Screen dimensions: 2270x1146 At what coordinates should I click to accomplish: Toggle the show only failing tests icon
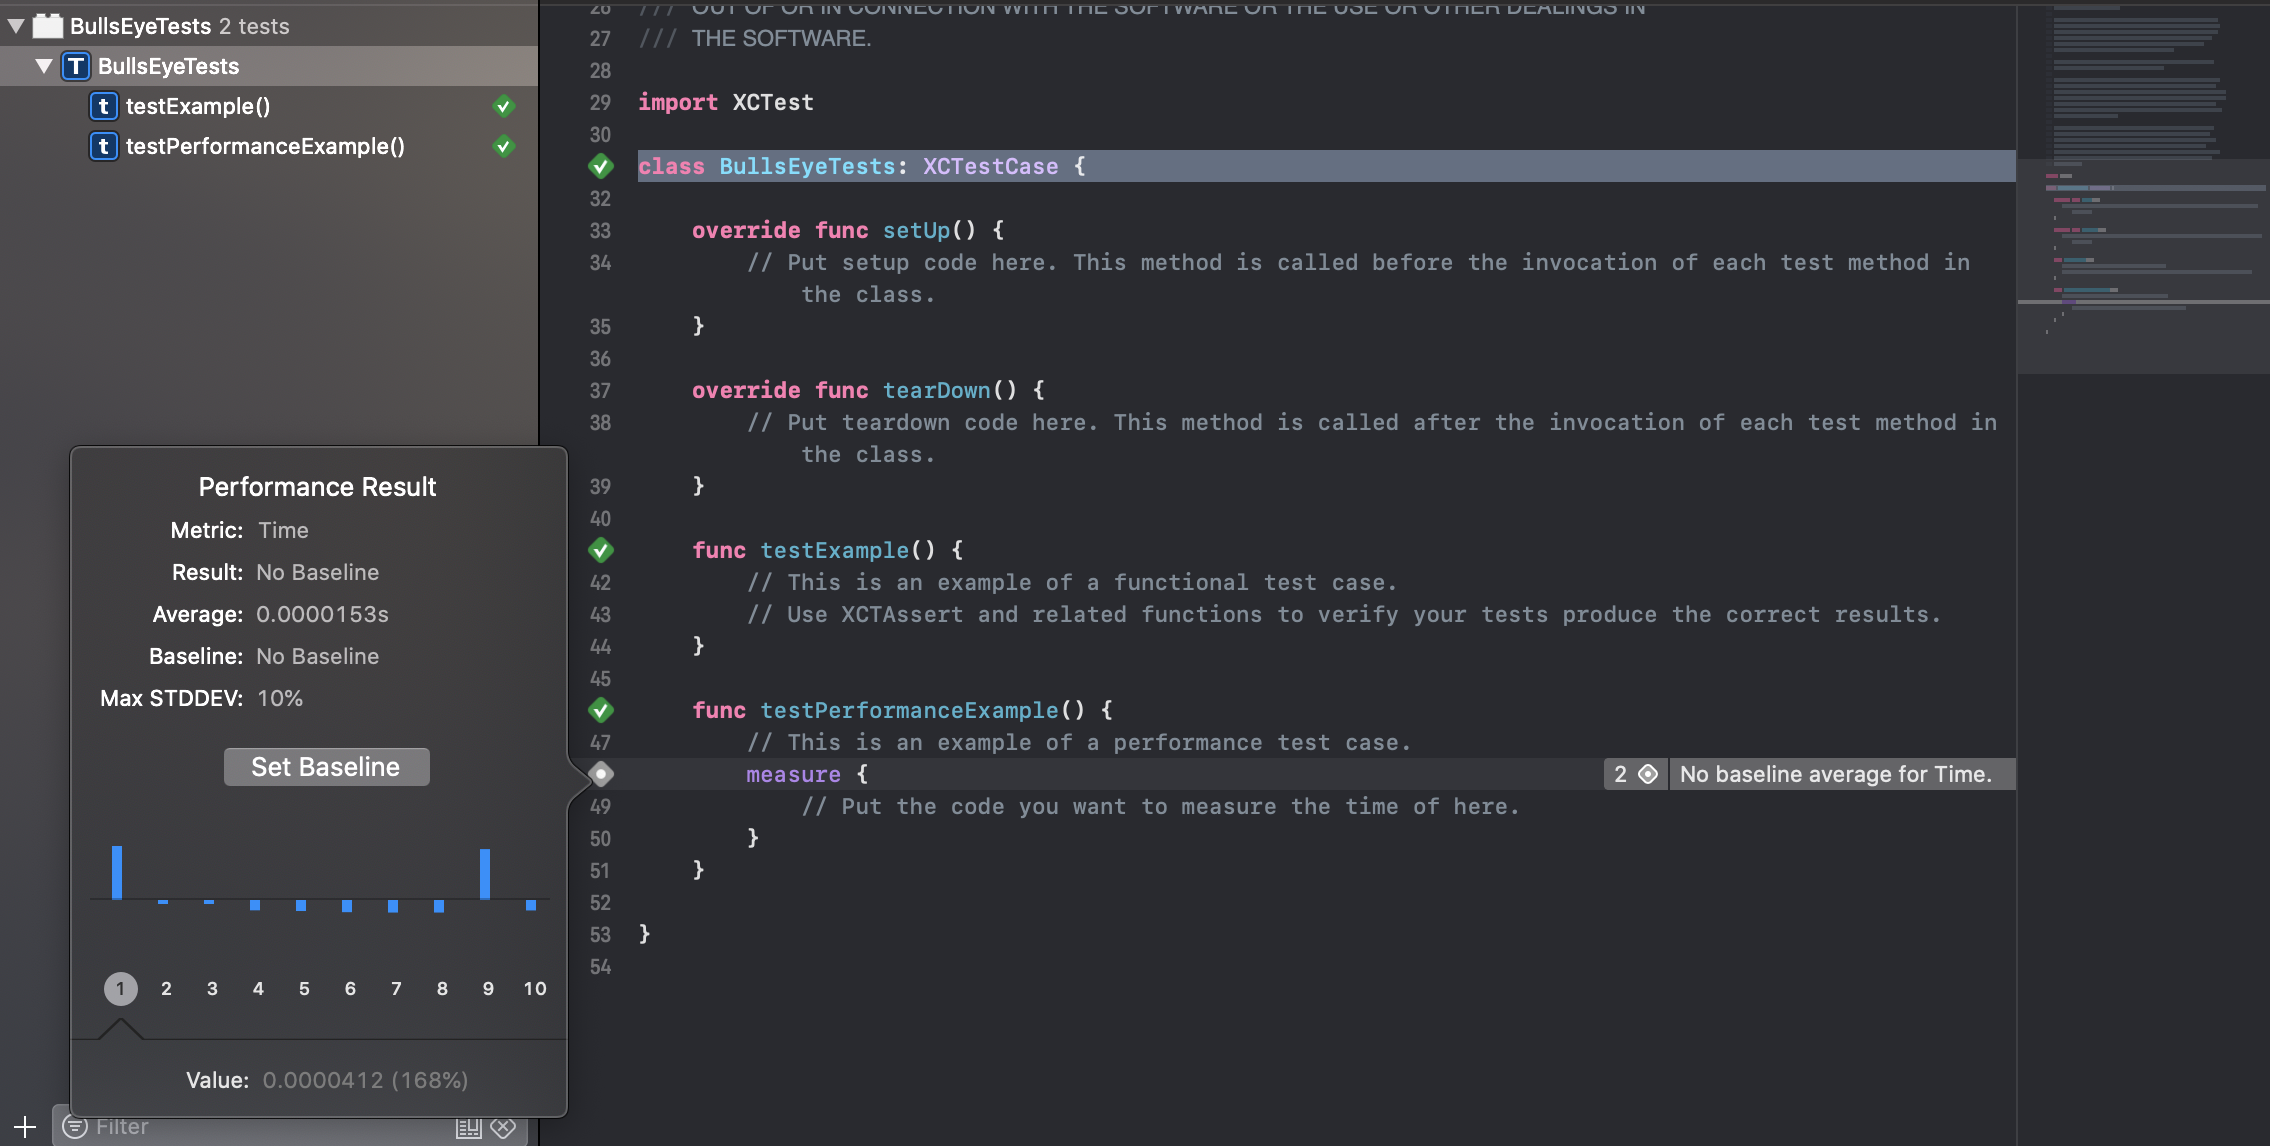pos(503,1128)
